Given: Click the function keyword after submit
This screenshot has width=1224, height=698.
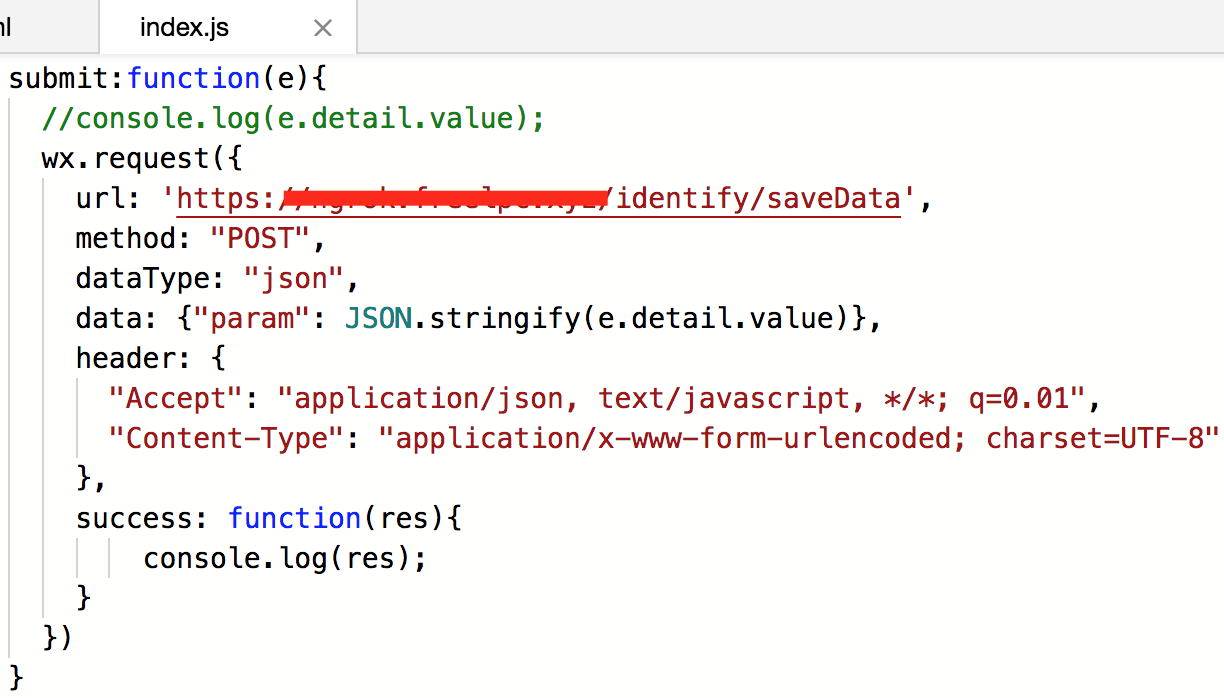Looking at the screenshot, I should (x=194, y=78).
